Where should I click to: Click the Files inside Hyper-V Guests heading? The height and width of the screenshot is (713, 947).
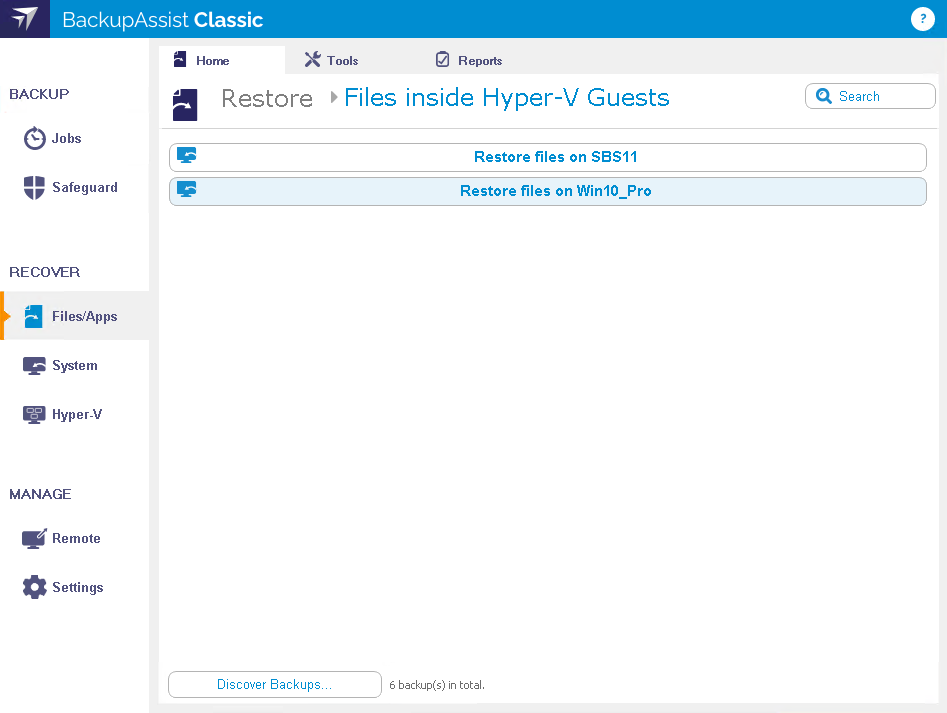[507, 98]
